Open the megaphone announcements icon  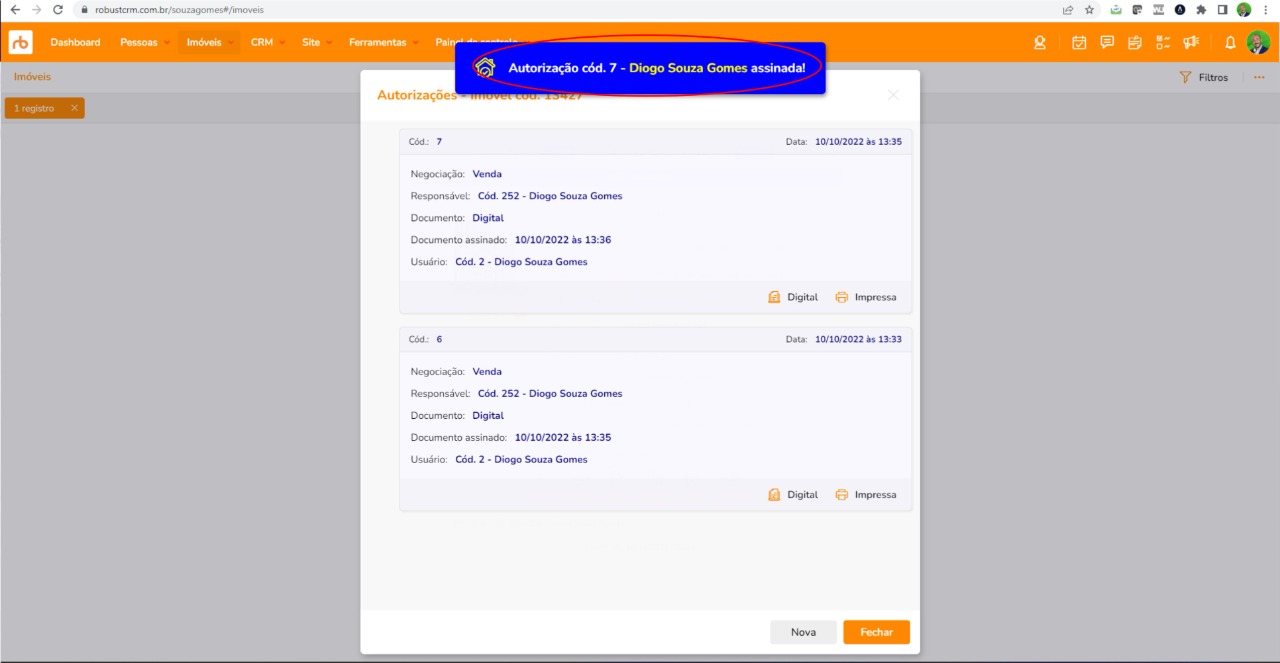(x=1190, y=42)
